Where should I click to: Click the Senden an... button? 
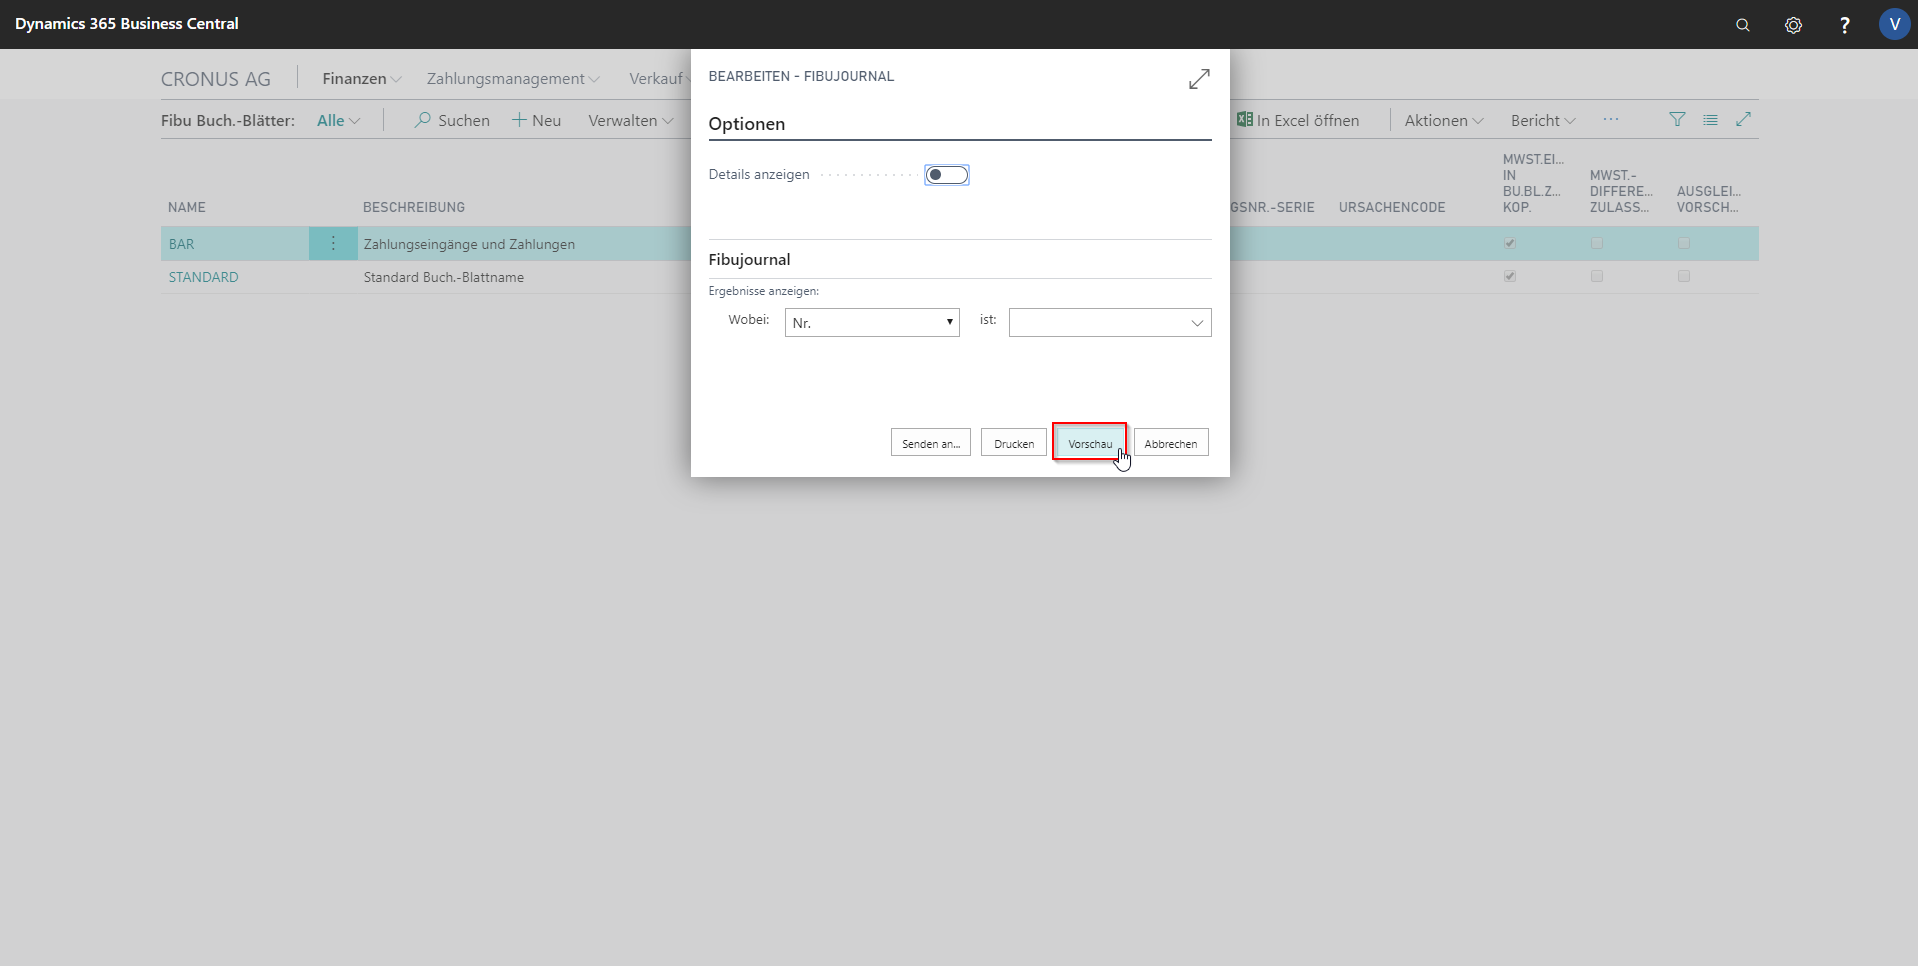(930, 443)
